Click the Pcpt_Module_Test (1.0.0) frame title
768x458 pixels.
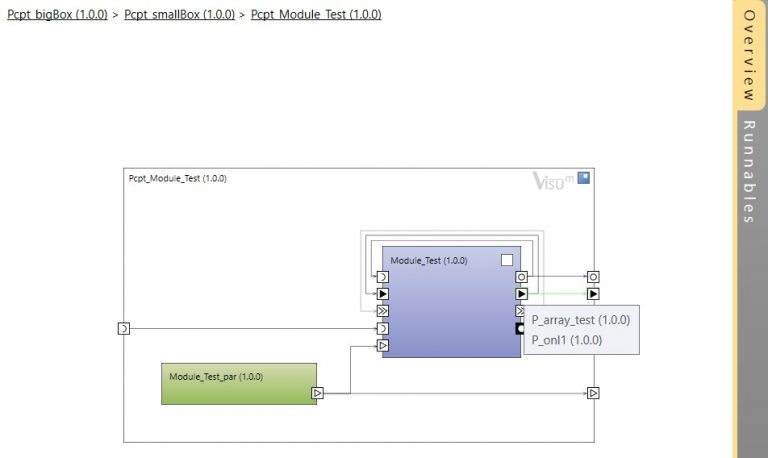click(177, 178)
